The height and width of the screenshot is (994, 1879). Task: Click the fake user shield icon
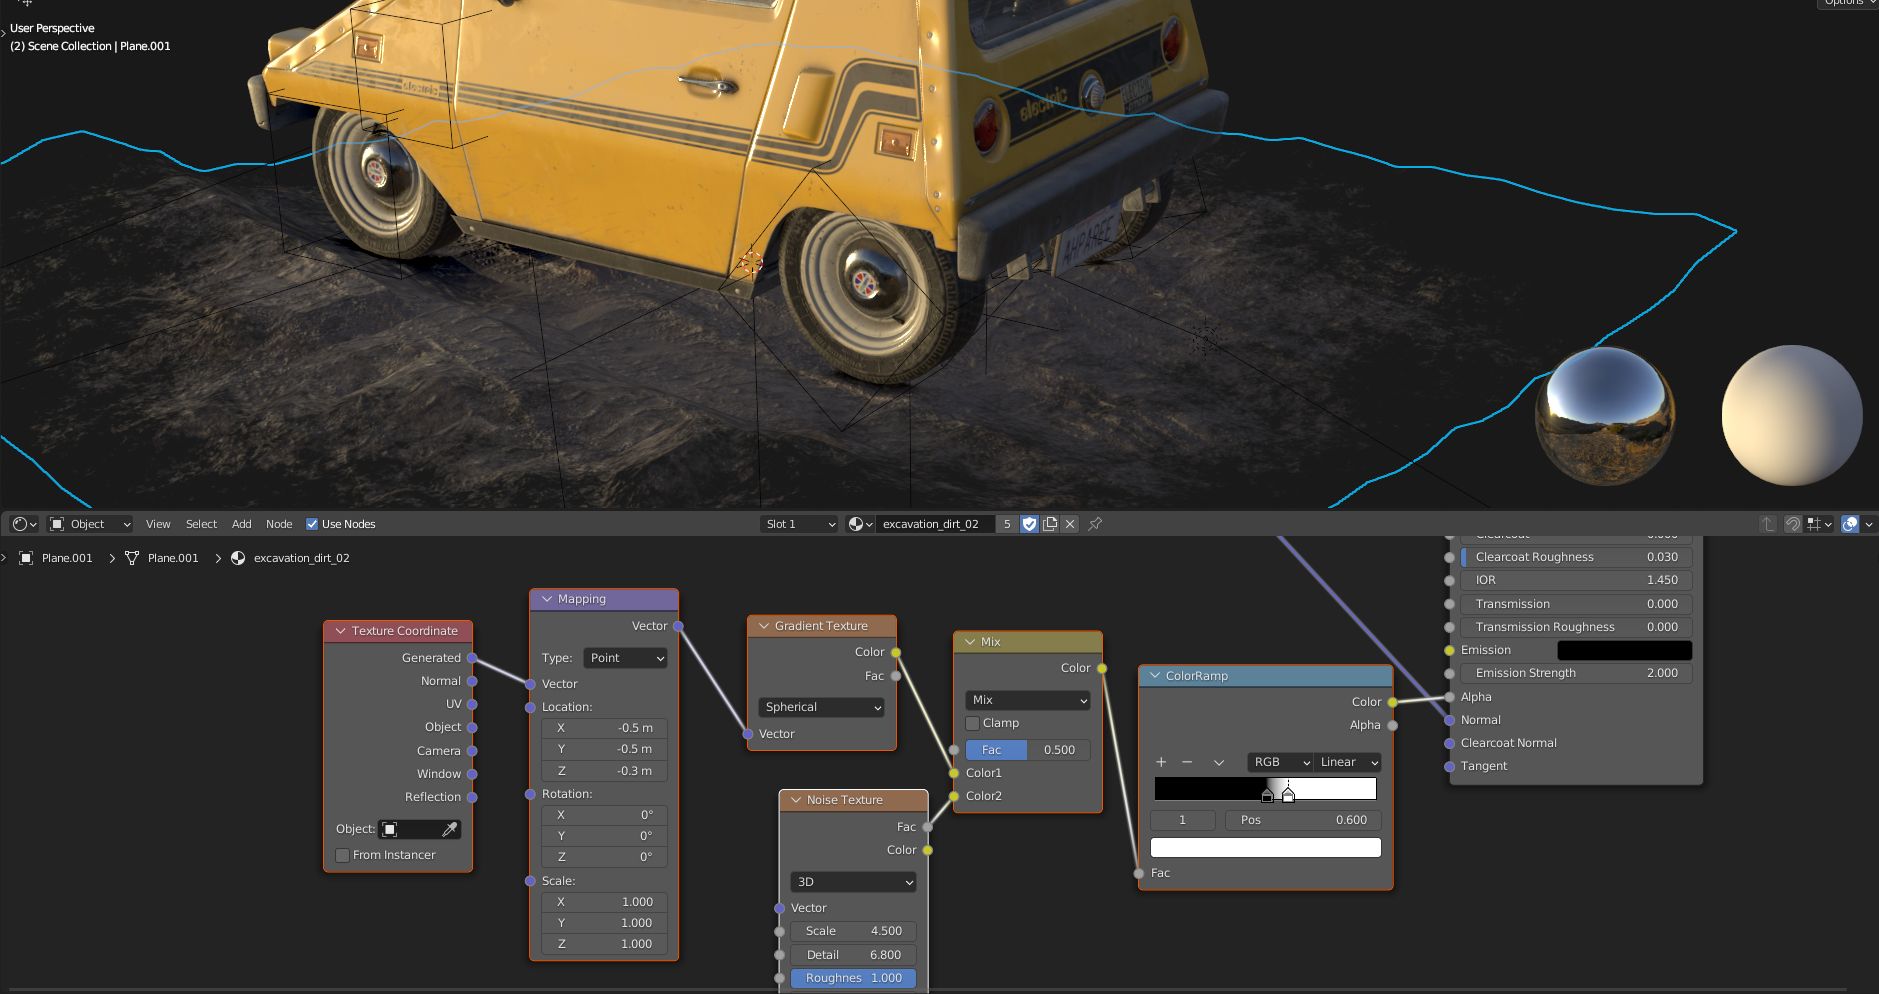(x=1029, y=524)
